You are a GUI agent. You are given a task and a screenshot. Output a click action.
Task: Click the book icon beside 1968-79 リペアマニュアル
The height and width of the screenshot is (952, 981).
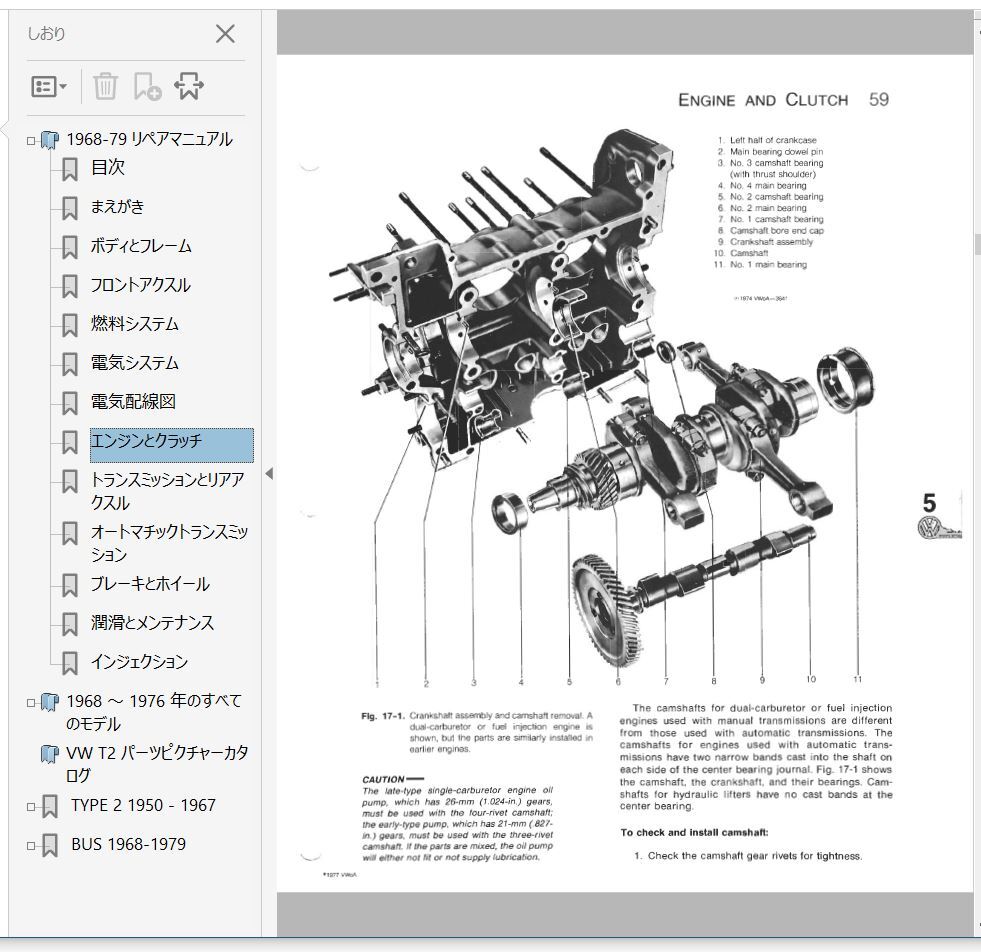pyautogui.click(x=49, y=140)
